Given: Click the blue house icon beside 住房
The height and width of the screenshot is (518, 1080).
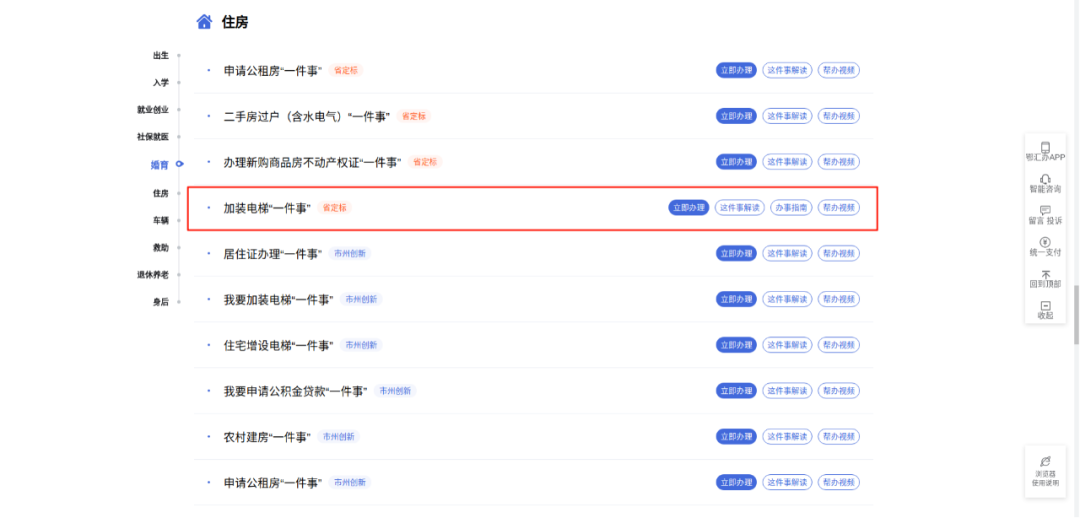Looking at the screenshot, I should (204, 21).
